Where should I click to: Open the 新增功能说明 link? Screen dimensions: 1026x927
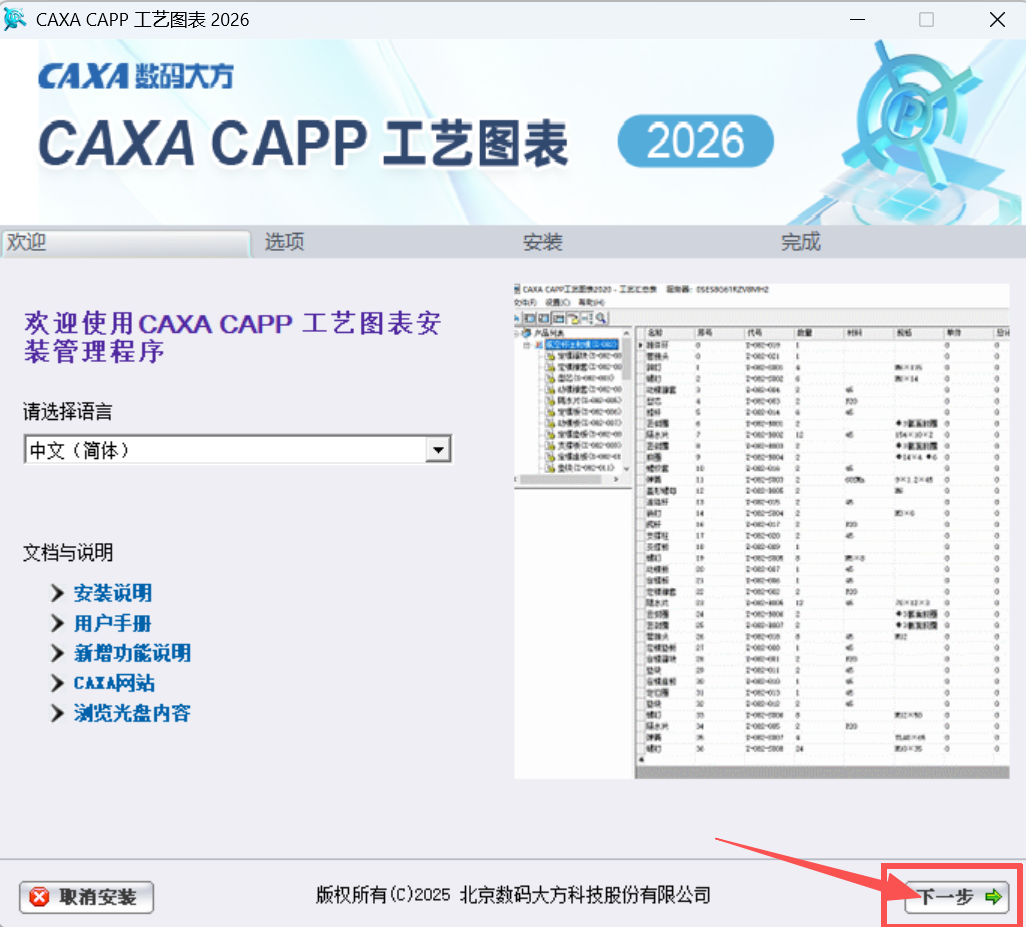pyautogui.click(x=132, y=653)
